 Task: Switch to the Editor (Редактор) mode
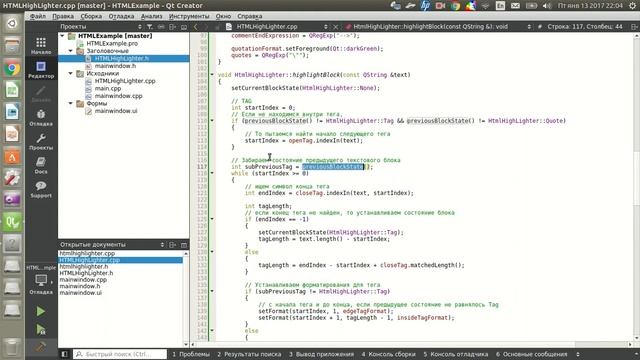[x=41, y=69]
